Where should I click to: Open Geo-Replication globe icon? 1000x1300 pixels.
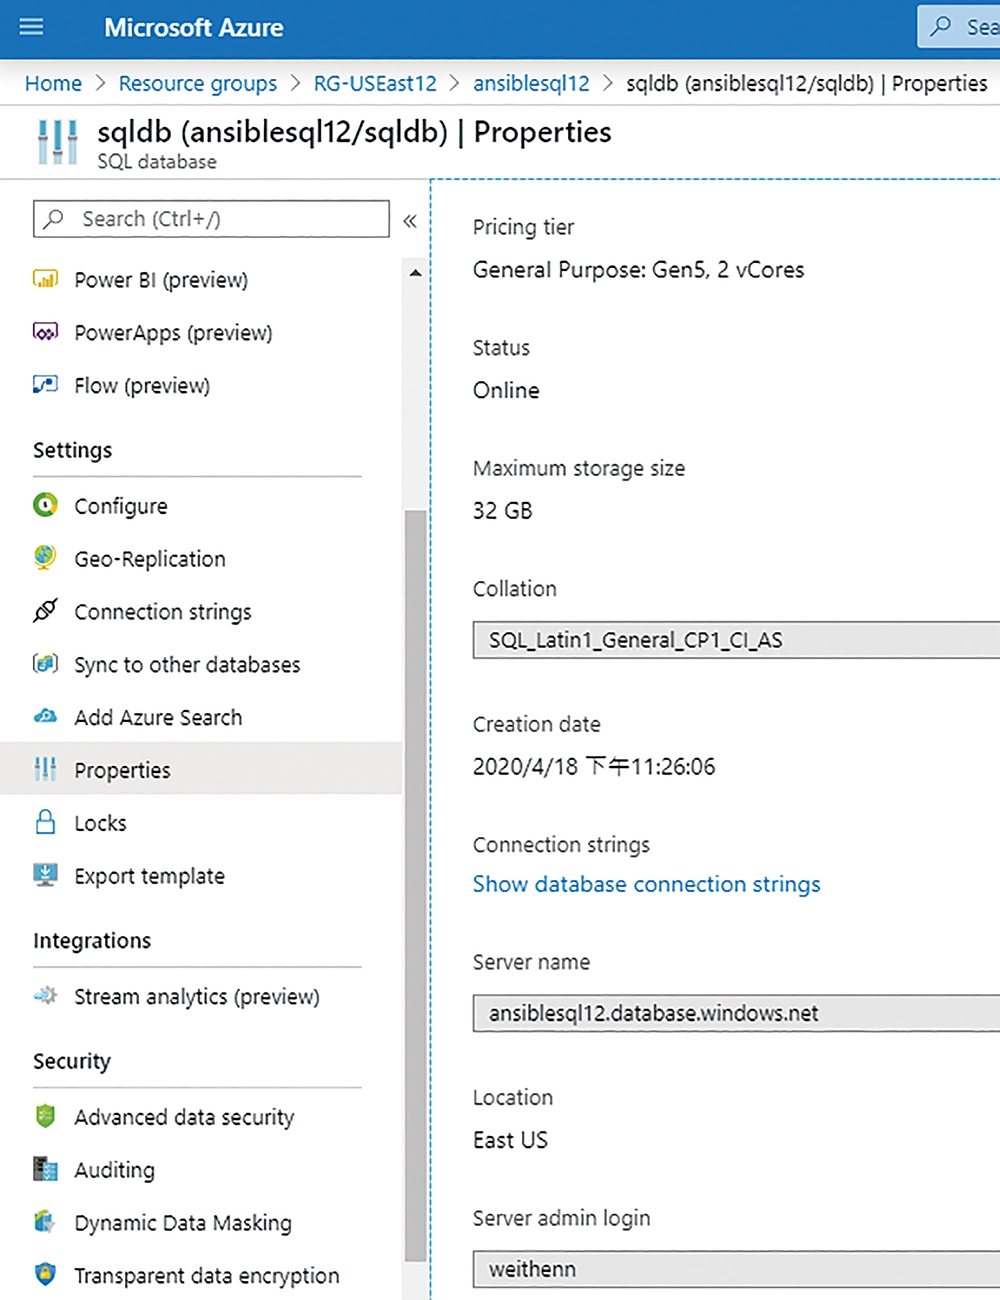45,558
